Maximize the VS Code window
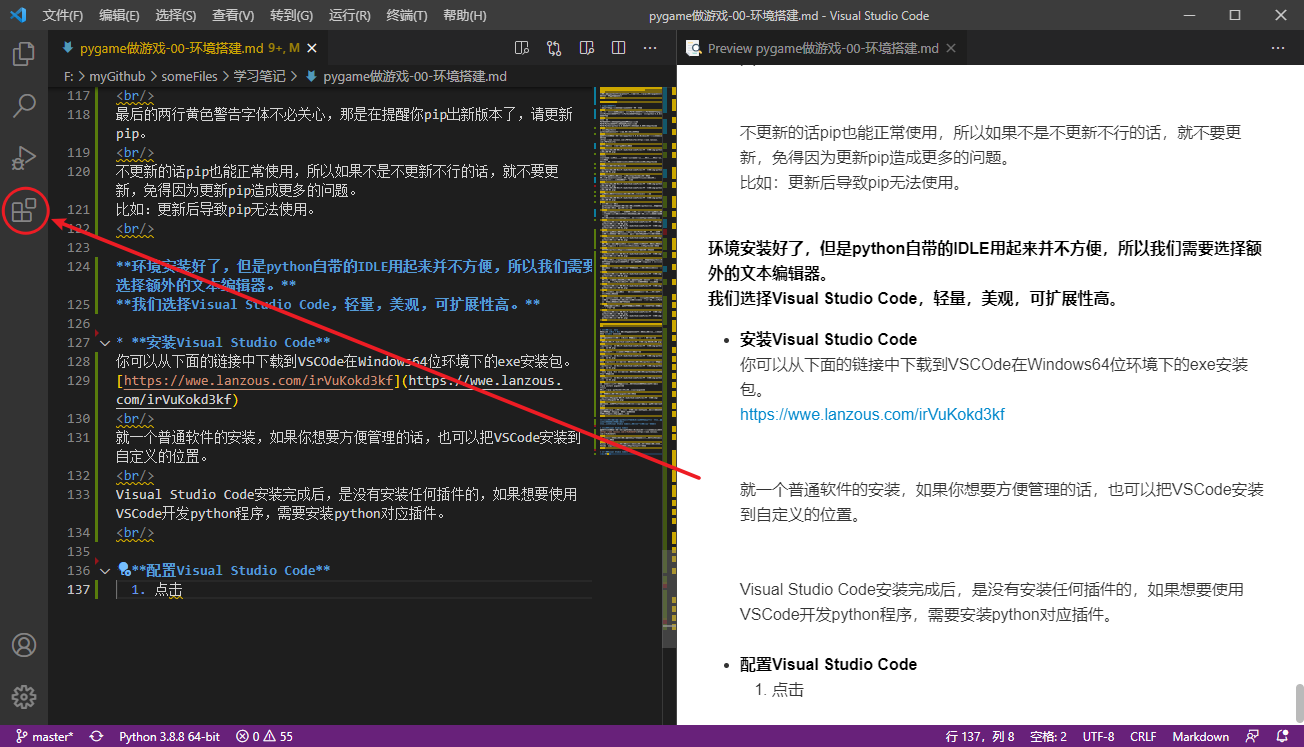Viewport: 1304px width, 747px height. click(x=1235, y=15)
